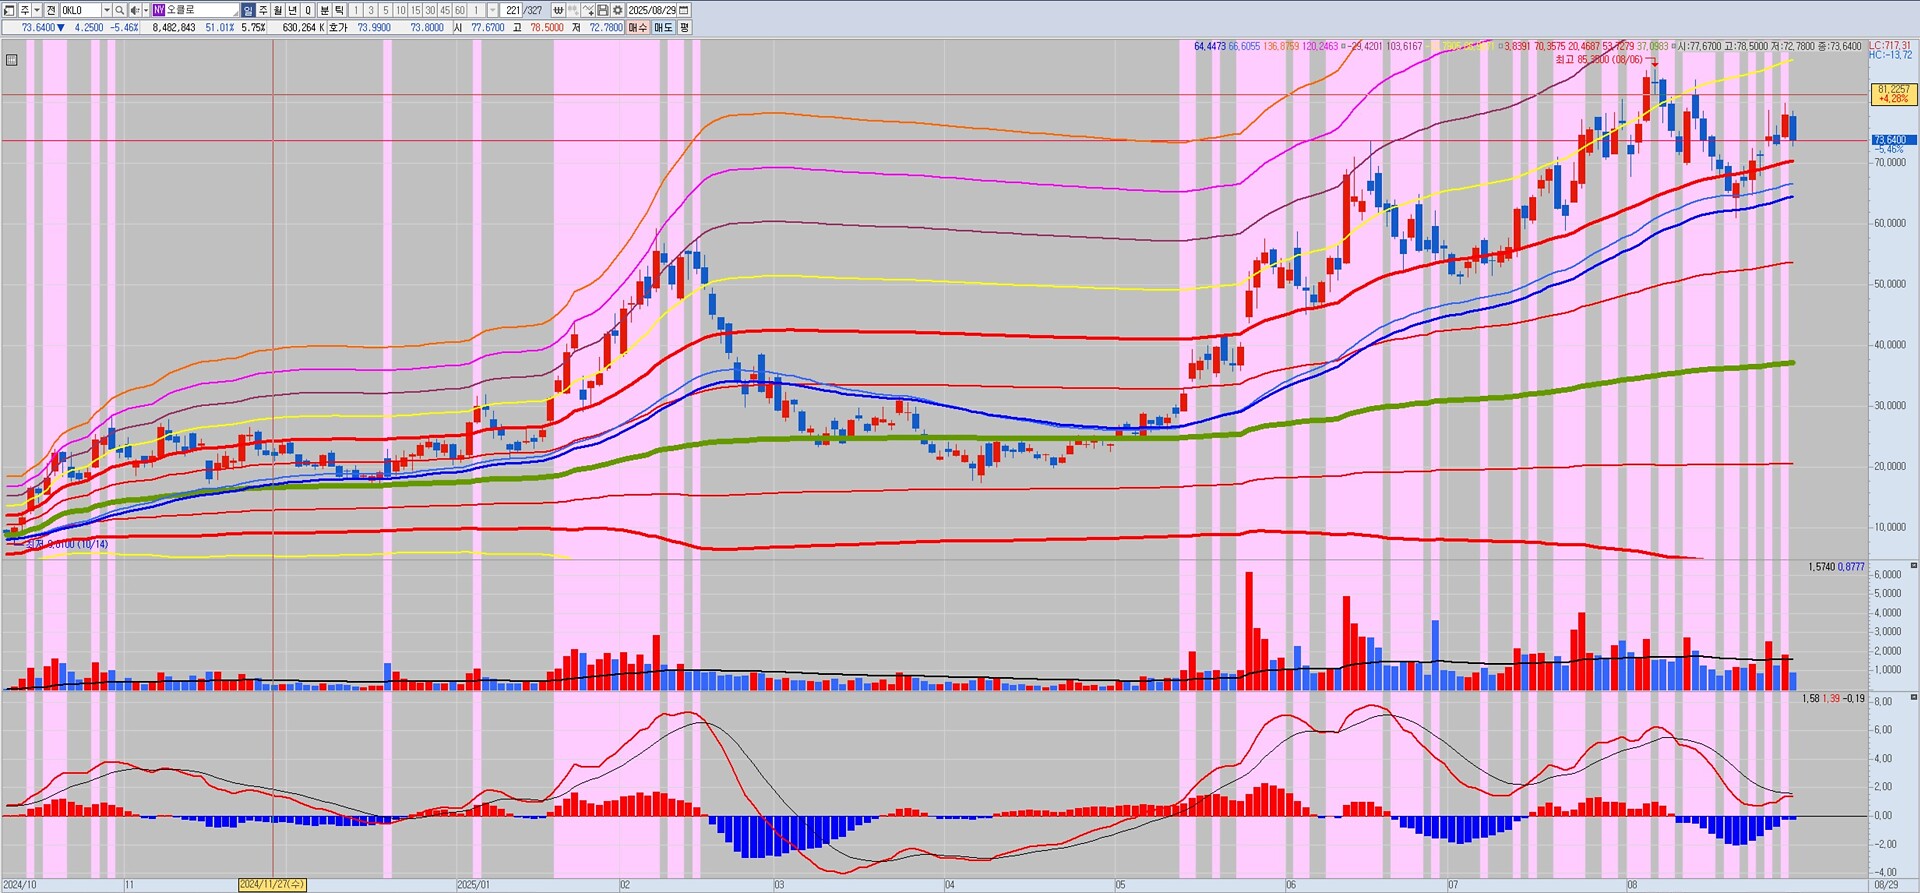The width and height of the screenshot is (1920, 893).
Task: Select the 60 interval button
Action: [x=461, y=10]
